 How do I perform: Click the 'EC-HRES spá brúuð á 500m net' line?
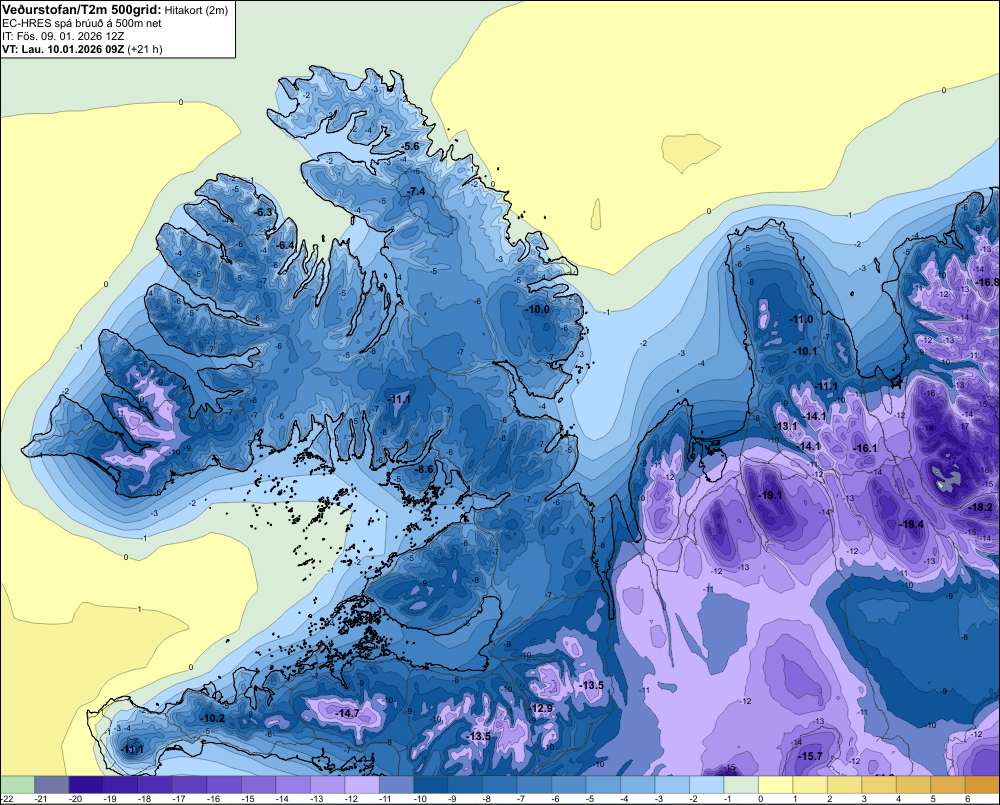[82, 24]
